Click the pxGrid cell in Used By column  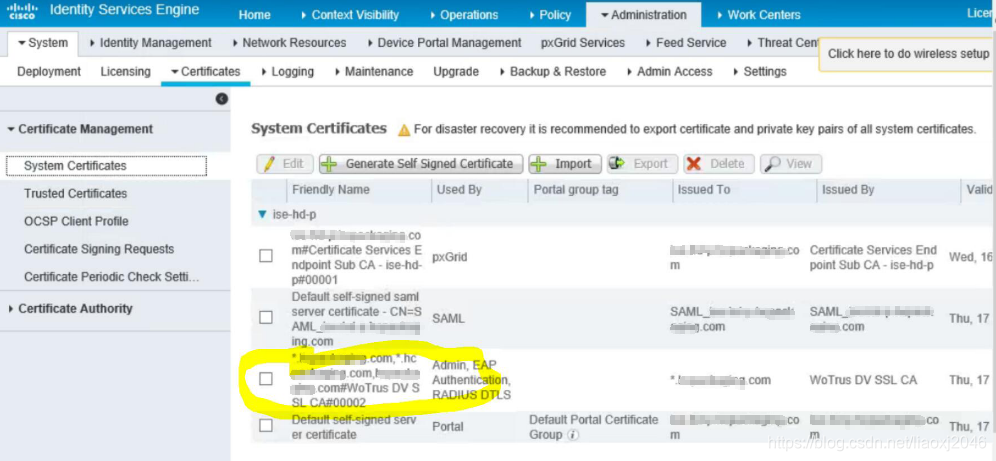(x=449, y=257)
